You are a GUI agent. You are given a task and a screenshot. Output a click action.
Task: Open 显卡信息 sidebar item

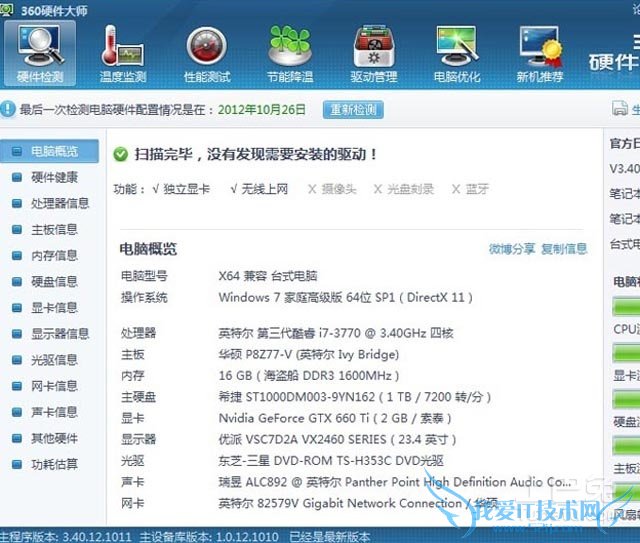pyautogui.click(x=49, y=308)
